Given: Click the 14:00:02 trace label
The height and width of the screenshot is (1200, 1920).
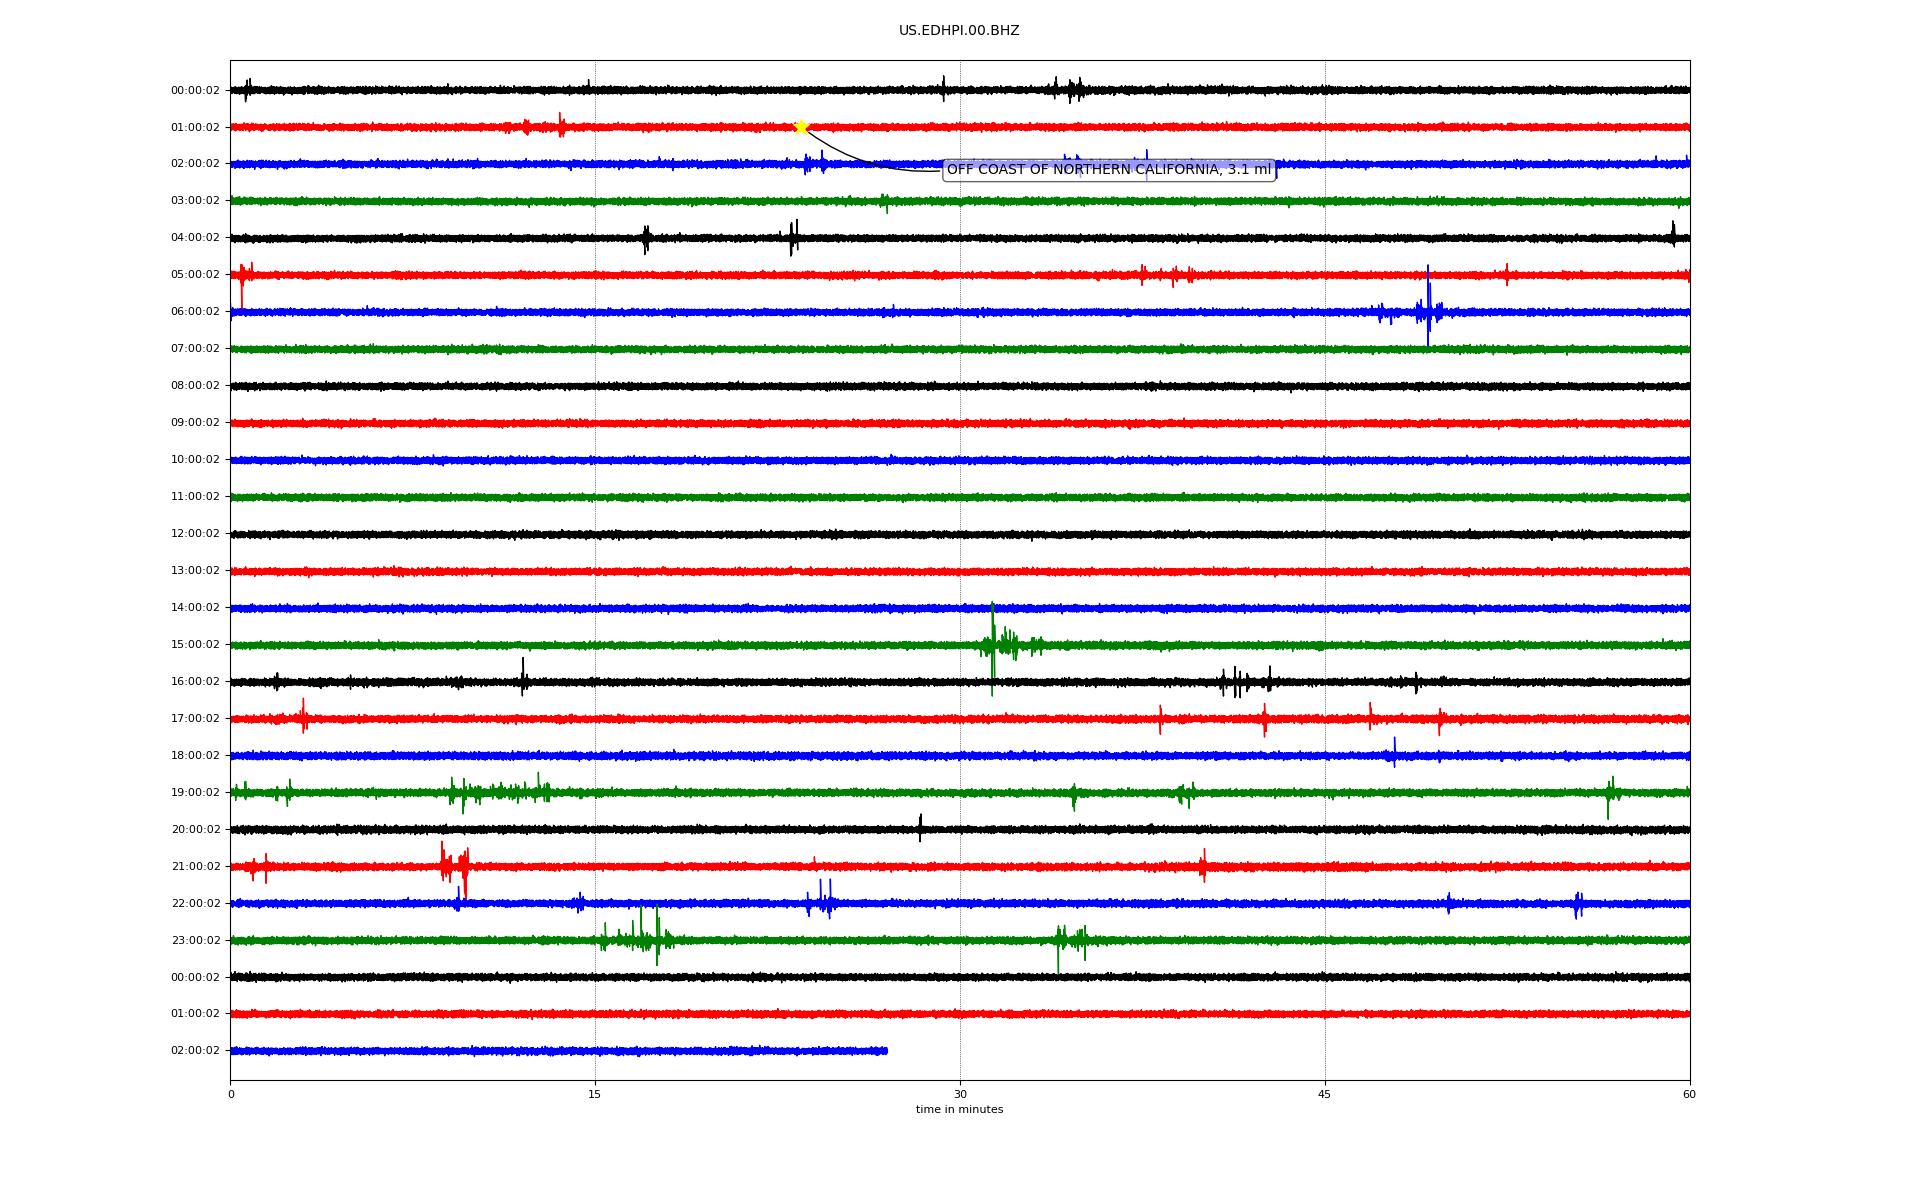Looking at the screenshot, I should click(x=195, y=608).
